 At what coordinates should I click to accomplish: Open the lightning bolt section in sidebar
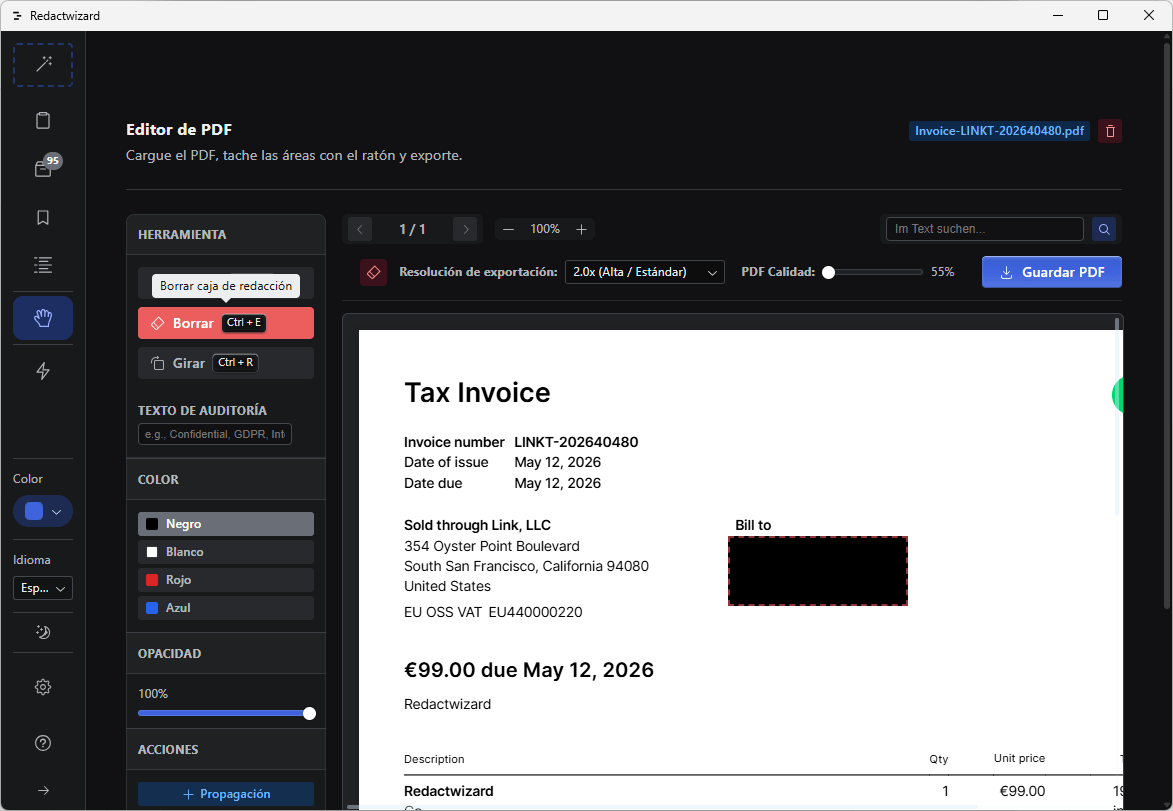pyautogui.click(x=43, y=371)
